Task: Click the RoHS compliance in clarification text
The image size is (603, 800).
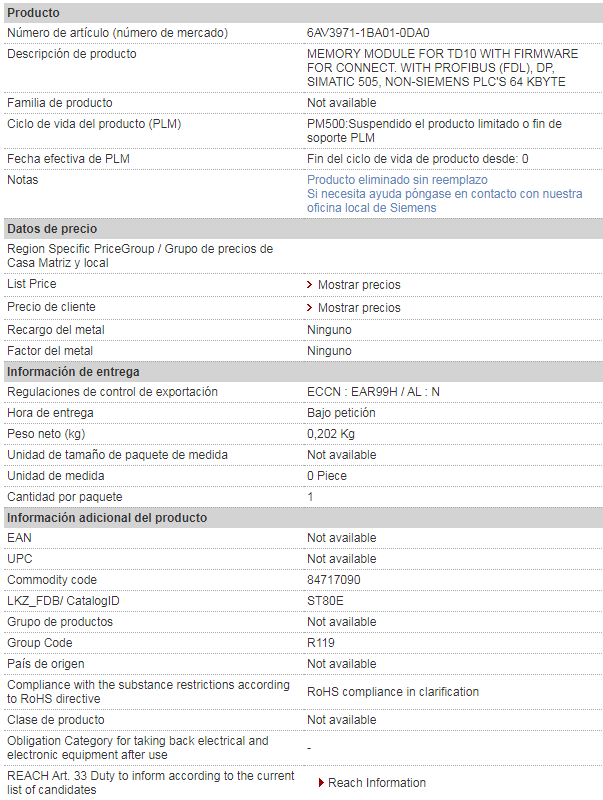Action: click(x=393, y=692)
